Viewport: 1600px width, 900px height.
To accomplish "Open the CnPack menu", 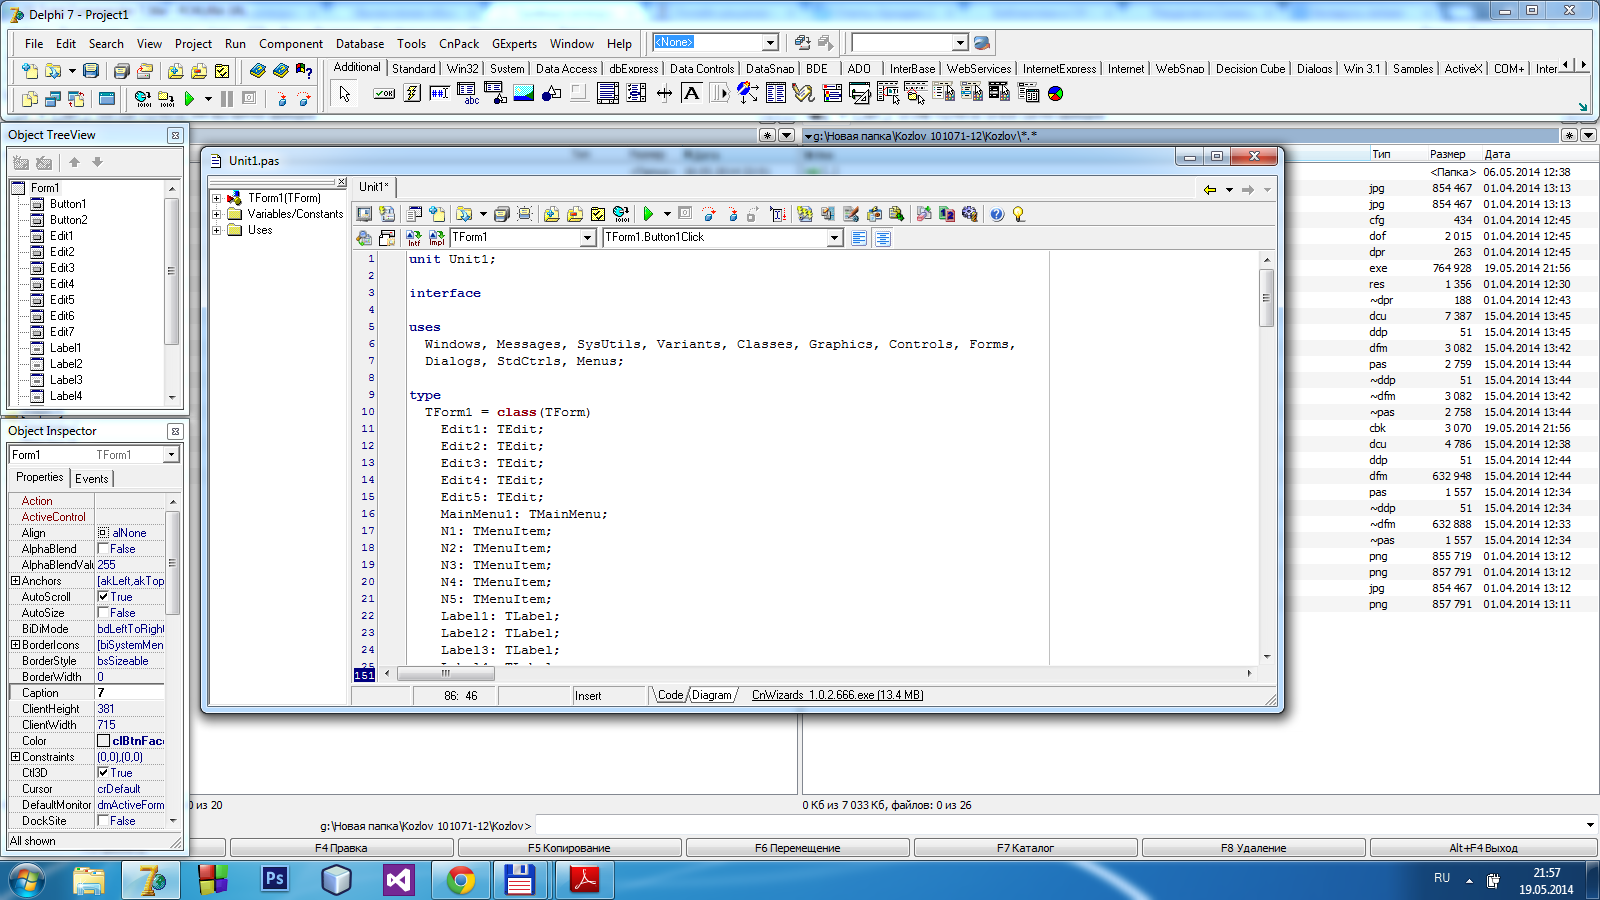I will (459, 44).
